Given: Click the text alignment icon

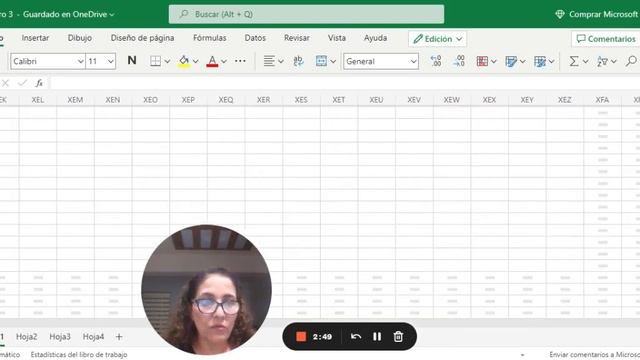Looking at the screenshot, I should pos(269,61).
